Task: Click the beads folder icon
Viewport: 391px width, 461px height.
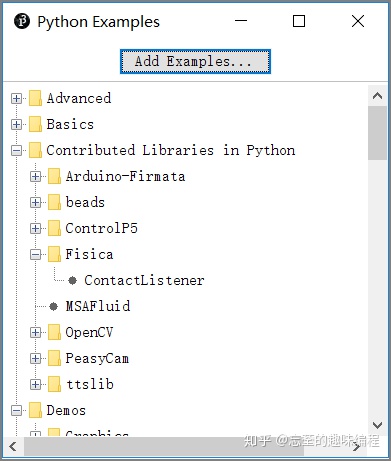Action: 54,202
